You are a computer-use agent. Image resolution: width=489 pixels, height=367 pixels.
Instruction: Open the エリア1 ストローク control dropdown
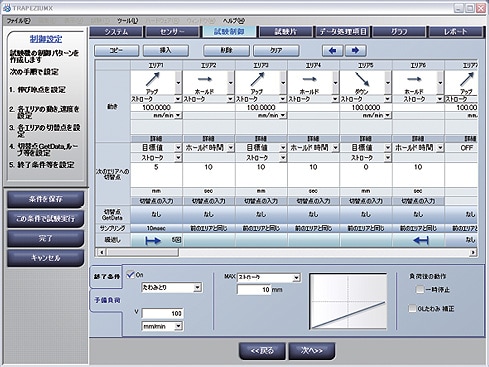[178, 99]
